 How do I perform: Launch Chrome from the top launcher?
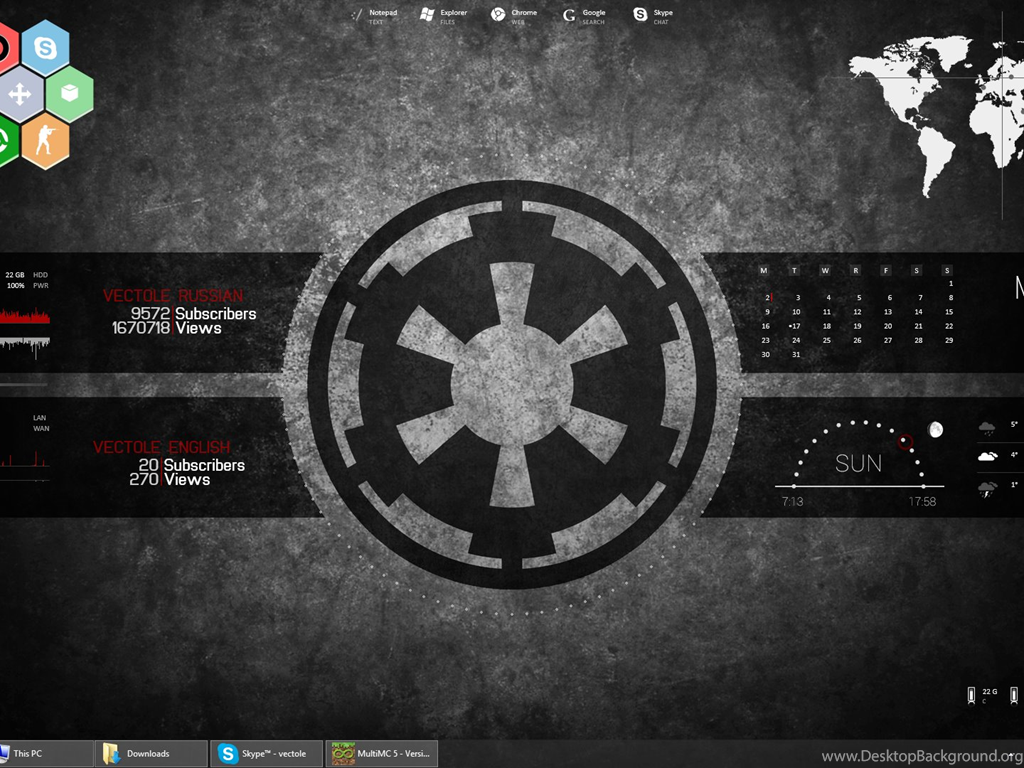514,16
